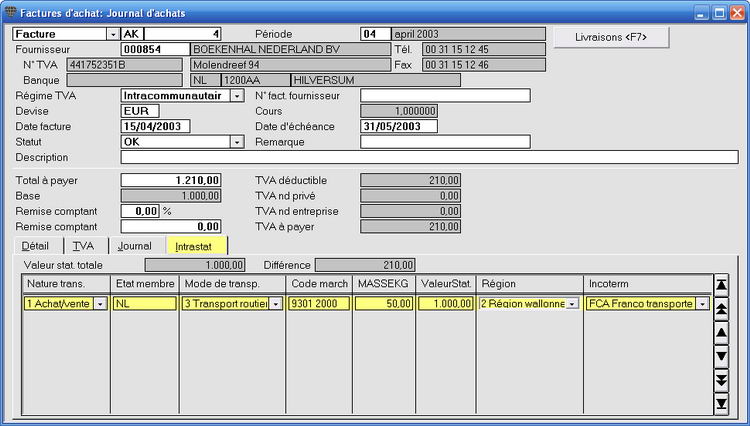750x426 pixels.
Task: Click the Description input field
Action: 430,157
